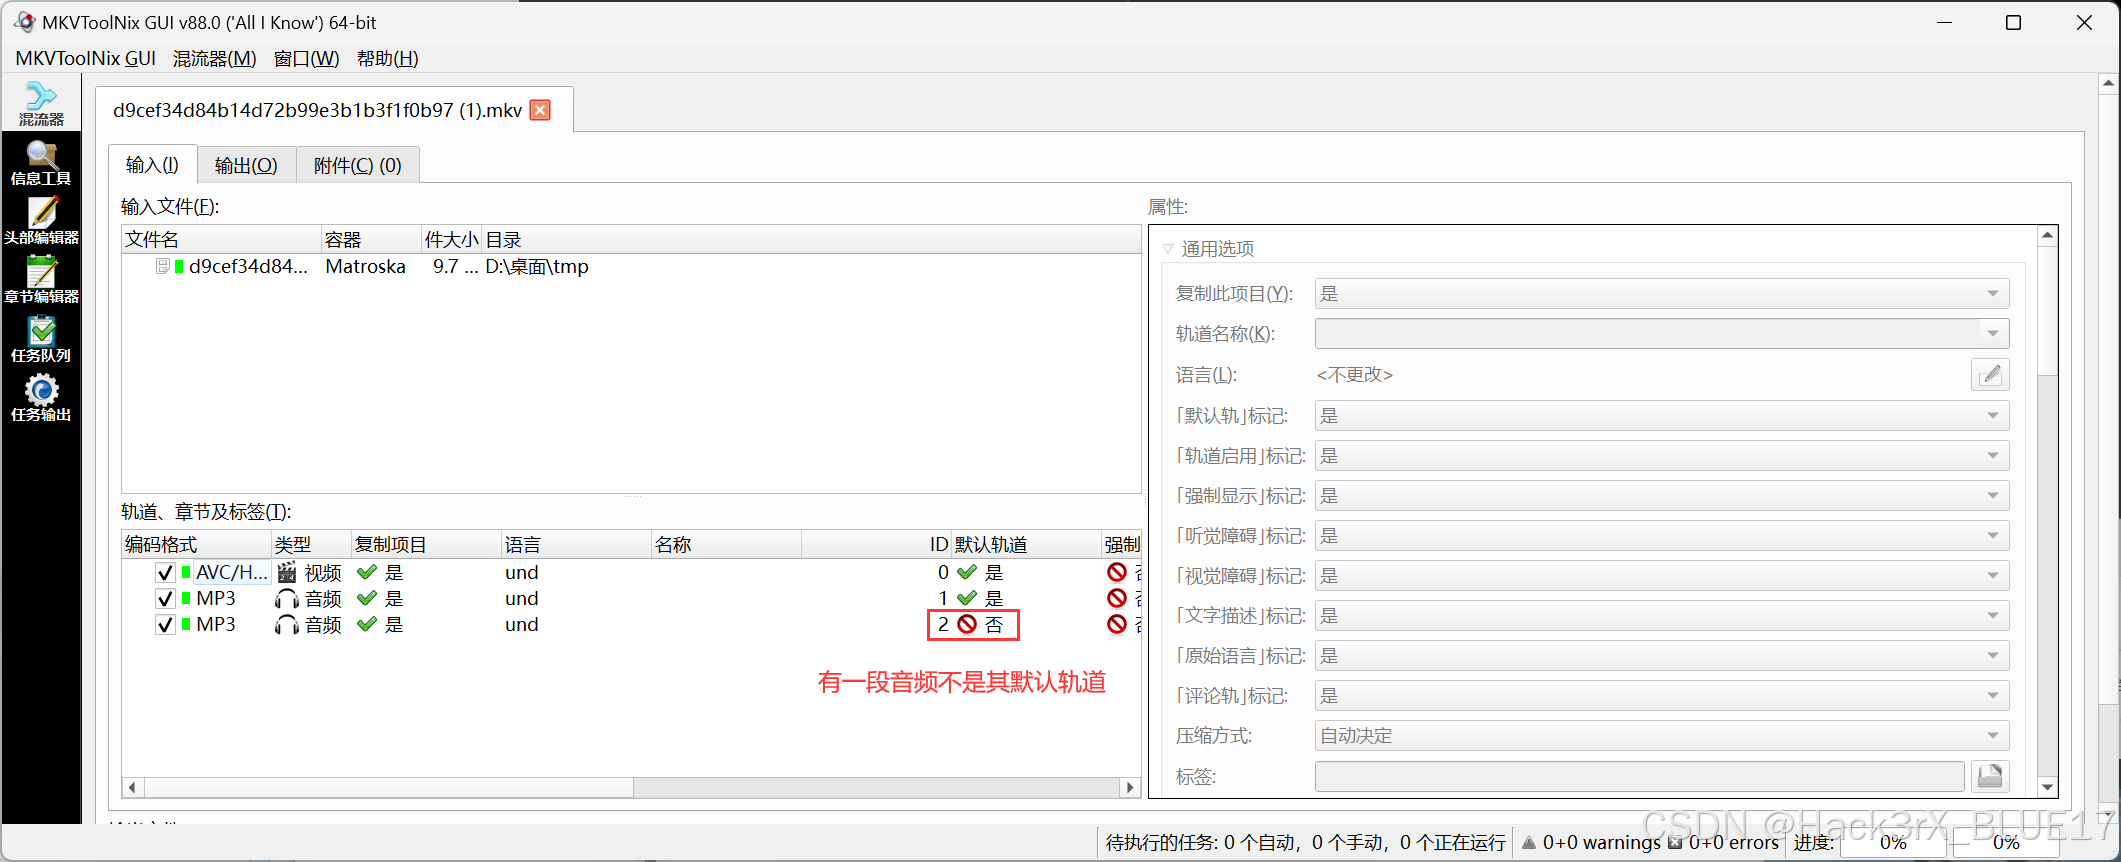2121x862 pixels.
Task: Click the green check 是 default for track 1
Action: pos(967,598)
